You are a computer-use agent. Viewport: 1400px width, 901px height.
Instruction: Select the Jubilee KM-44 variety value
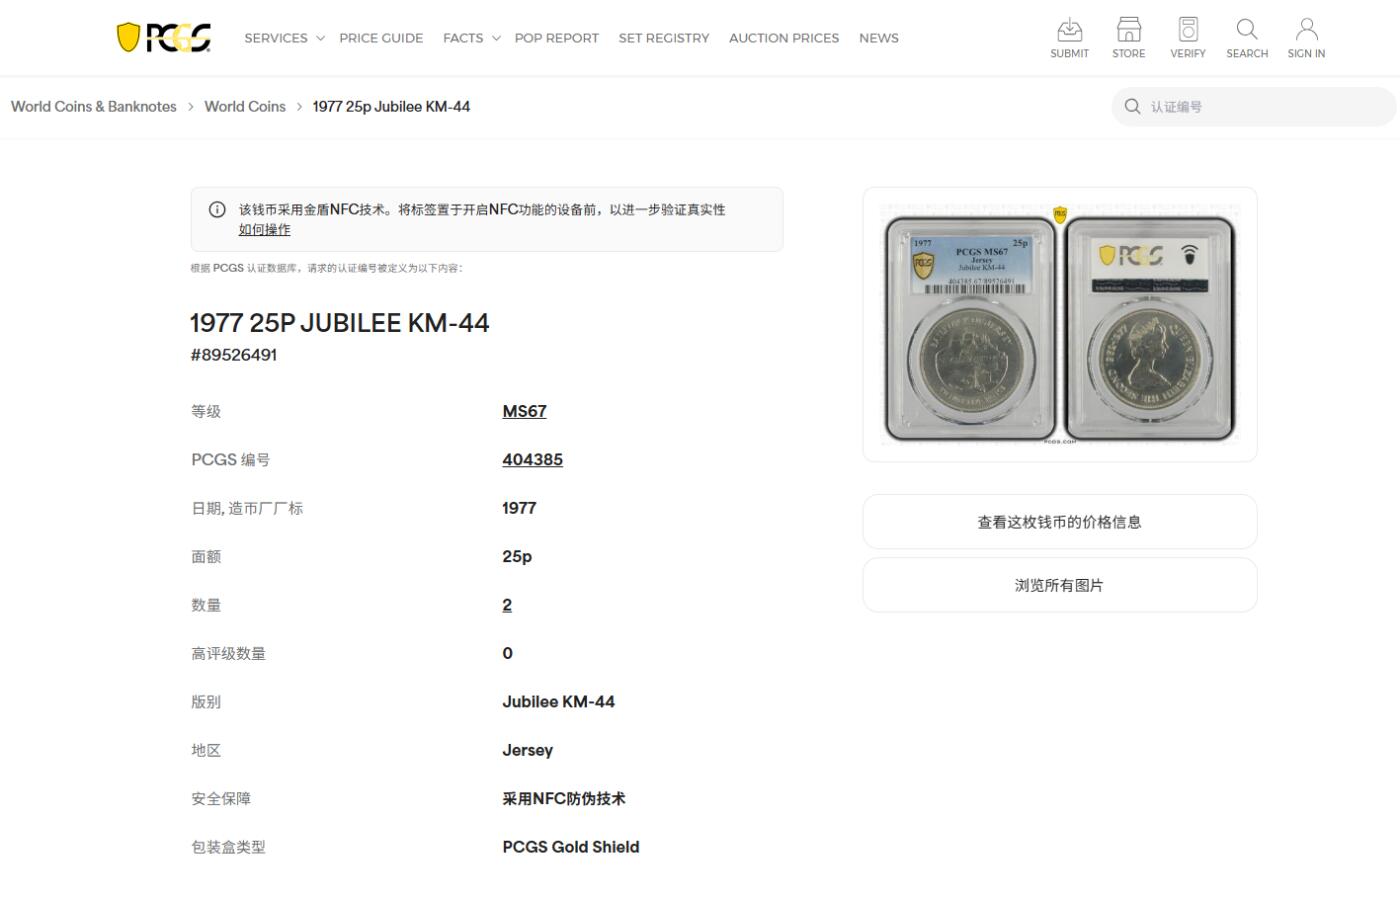coord(558,702)
